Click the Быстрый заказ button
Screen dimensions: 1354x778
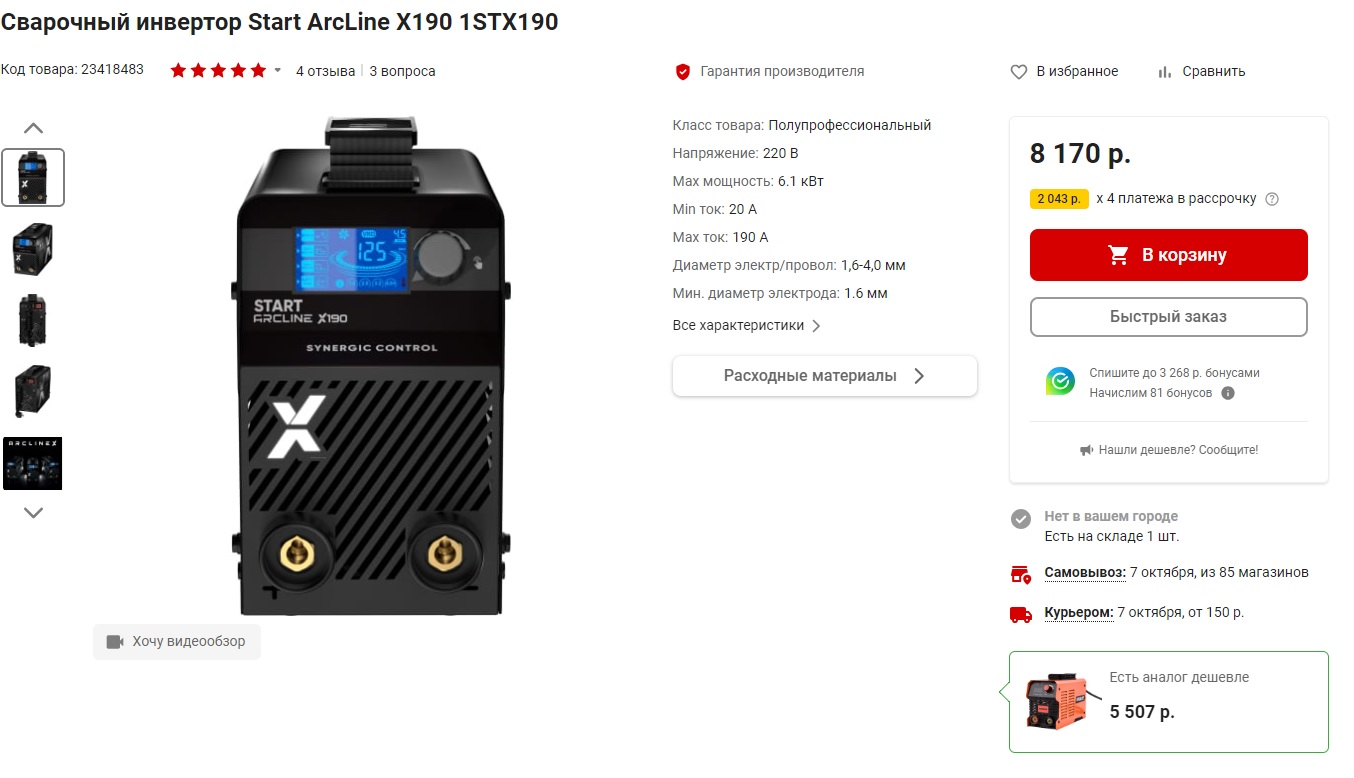coord(1169,317)
